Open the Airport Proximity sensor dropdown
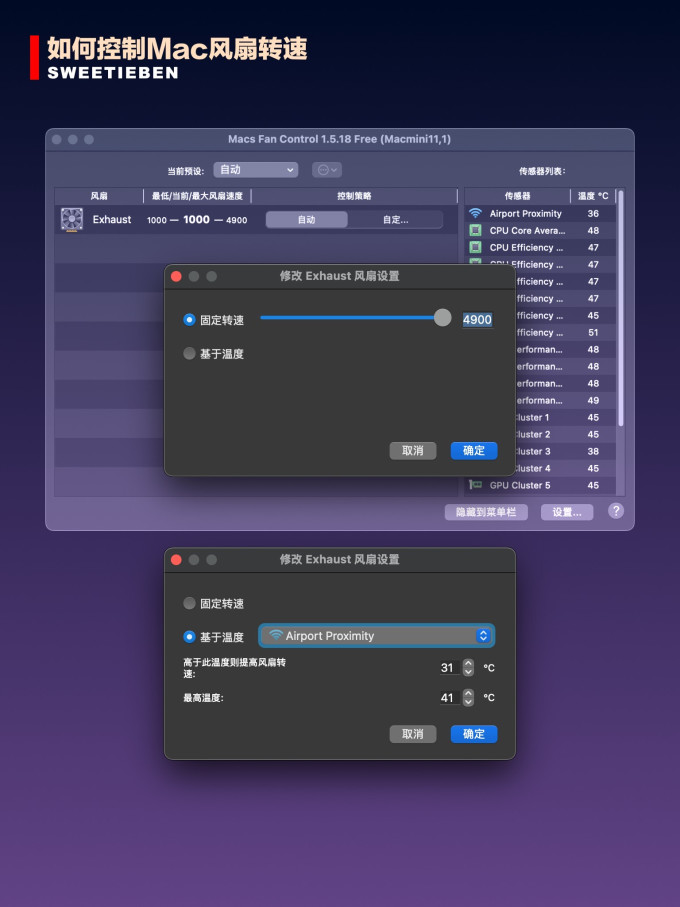The image size is (680, 907). pos(376,636)
